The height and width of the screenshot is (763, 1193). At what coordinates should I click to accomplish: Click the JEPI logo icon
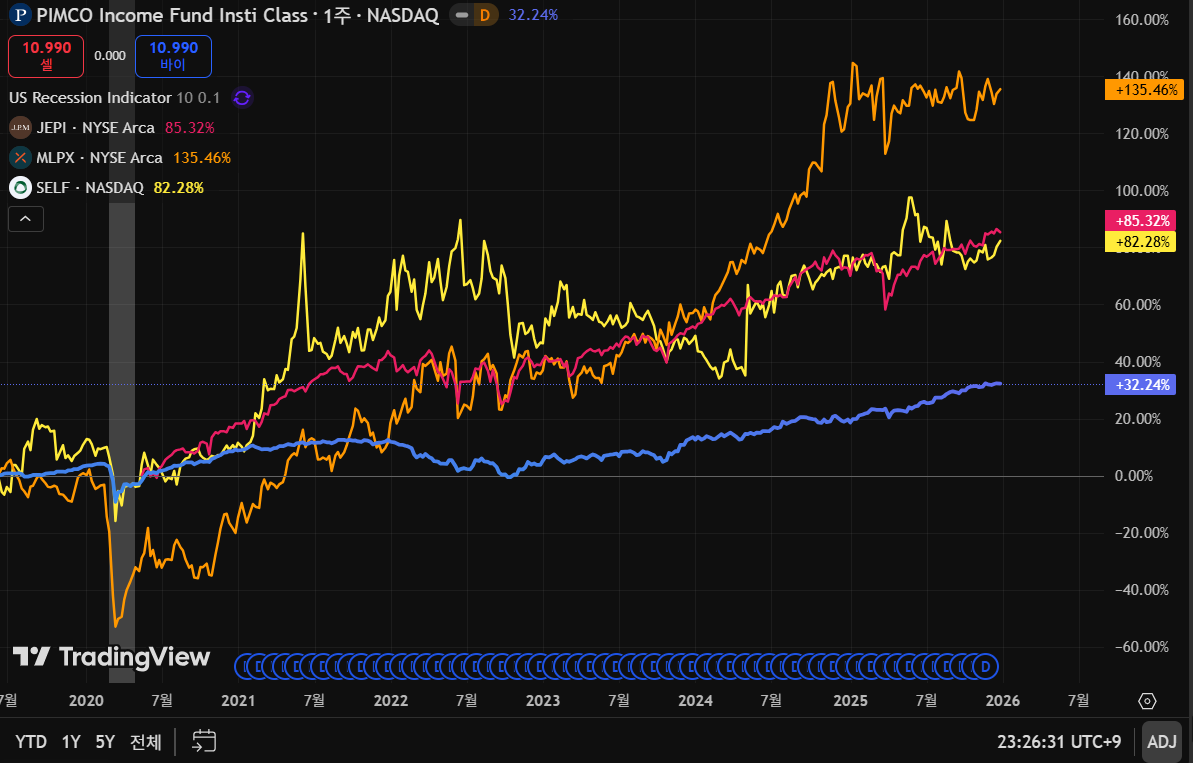tap(21, 128)
